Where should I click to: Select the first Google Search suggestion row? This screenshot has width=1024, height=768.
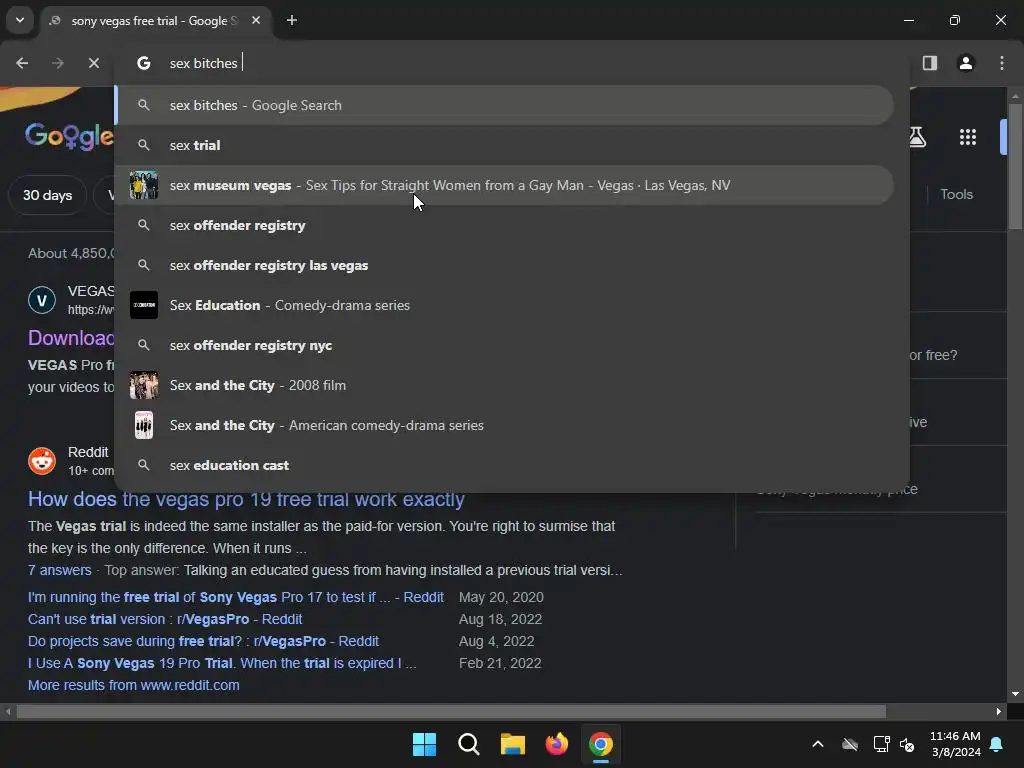504,105
